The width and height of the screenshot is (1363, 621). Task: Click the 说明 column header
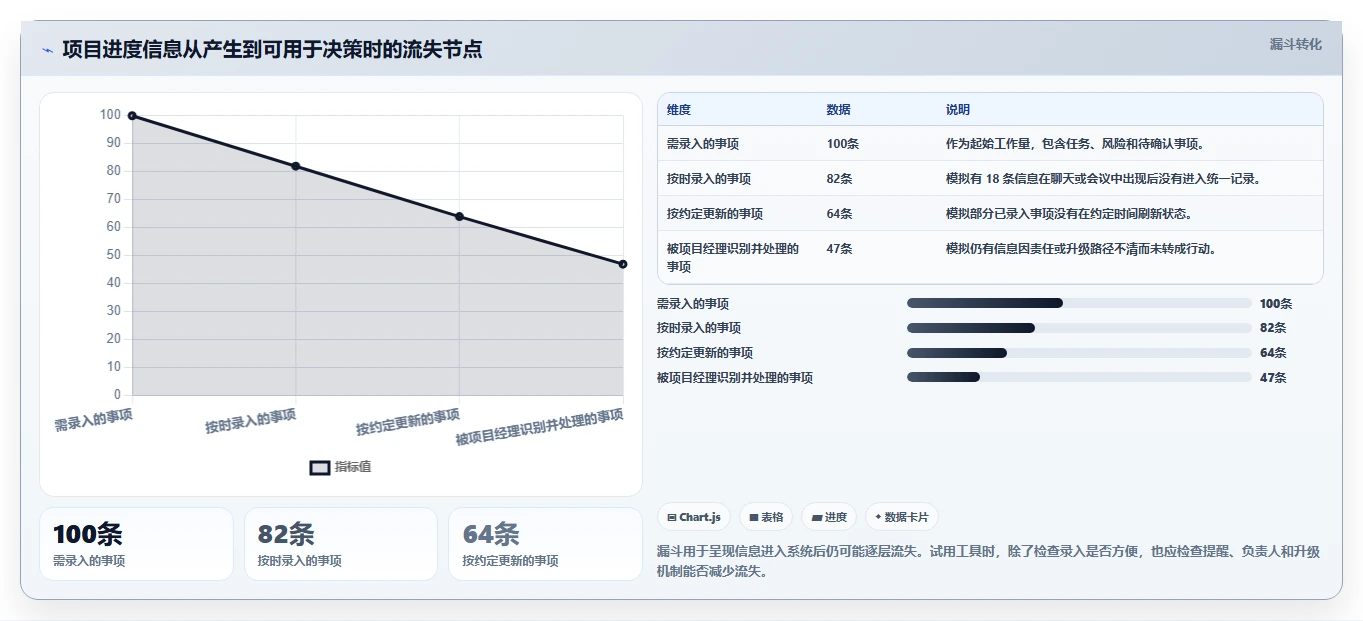(958, 110)
